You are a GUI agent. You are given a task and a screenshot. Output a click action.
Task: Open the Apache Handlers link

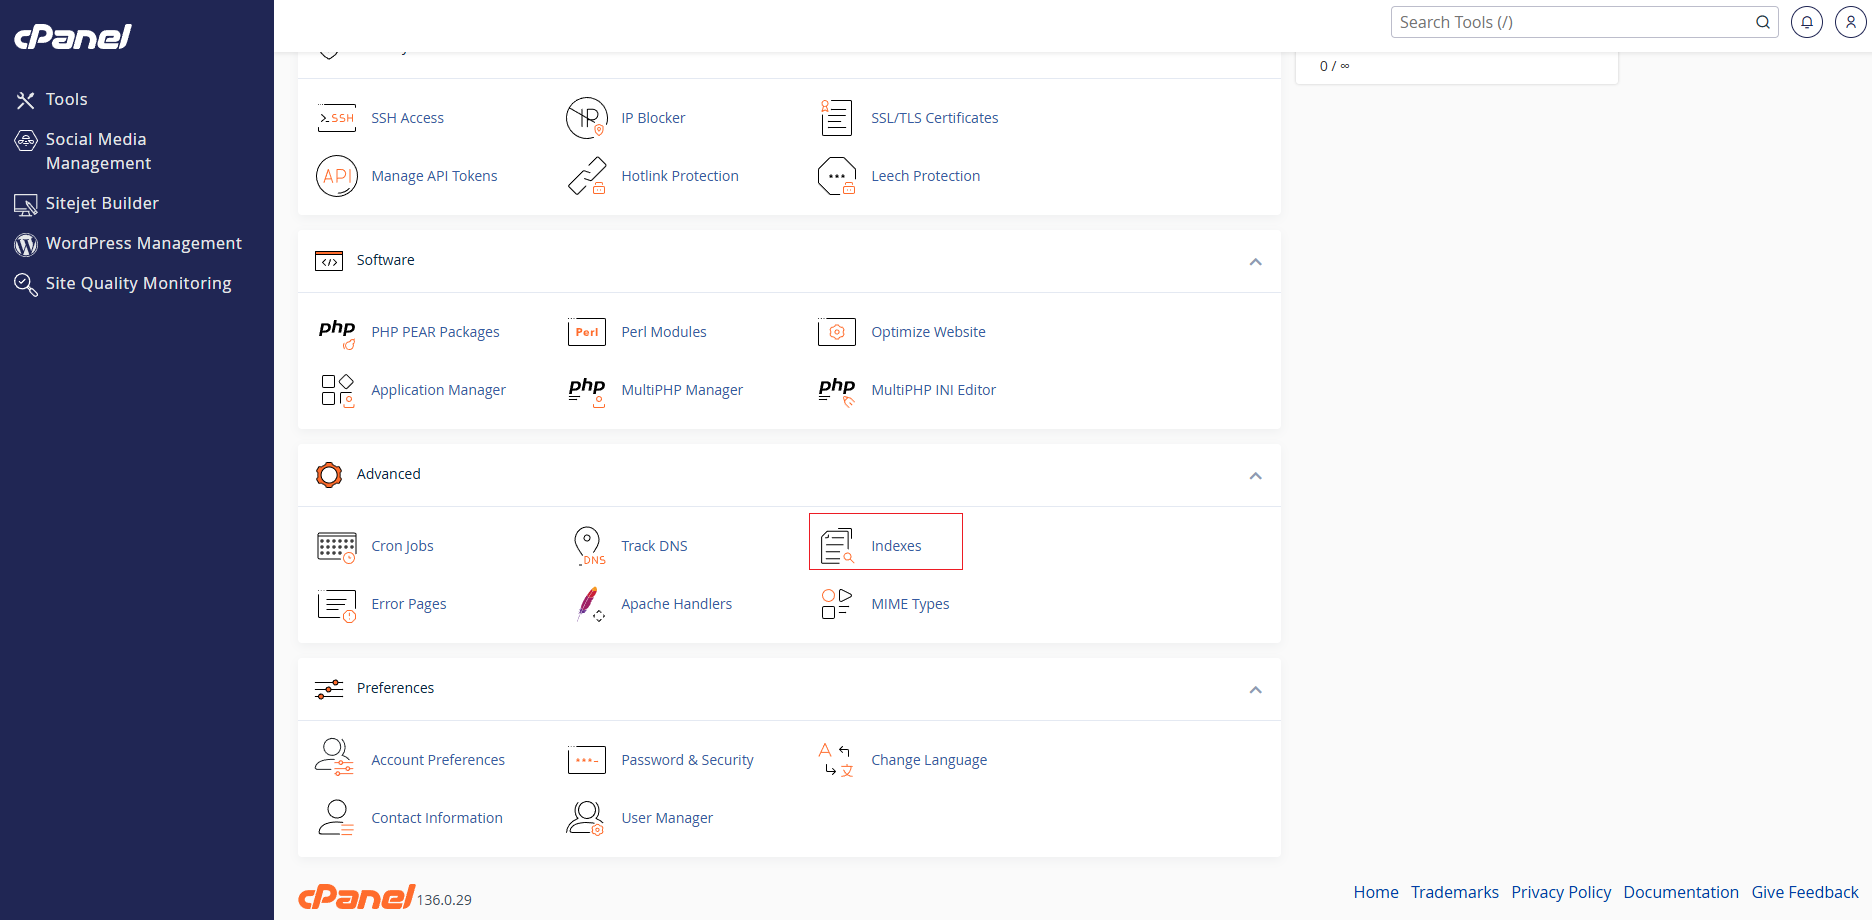tap(676, 604)
